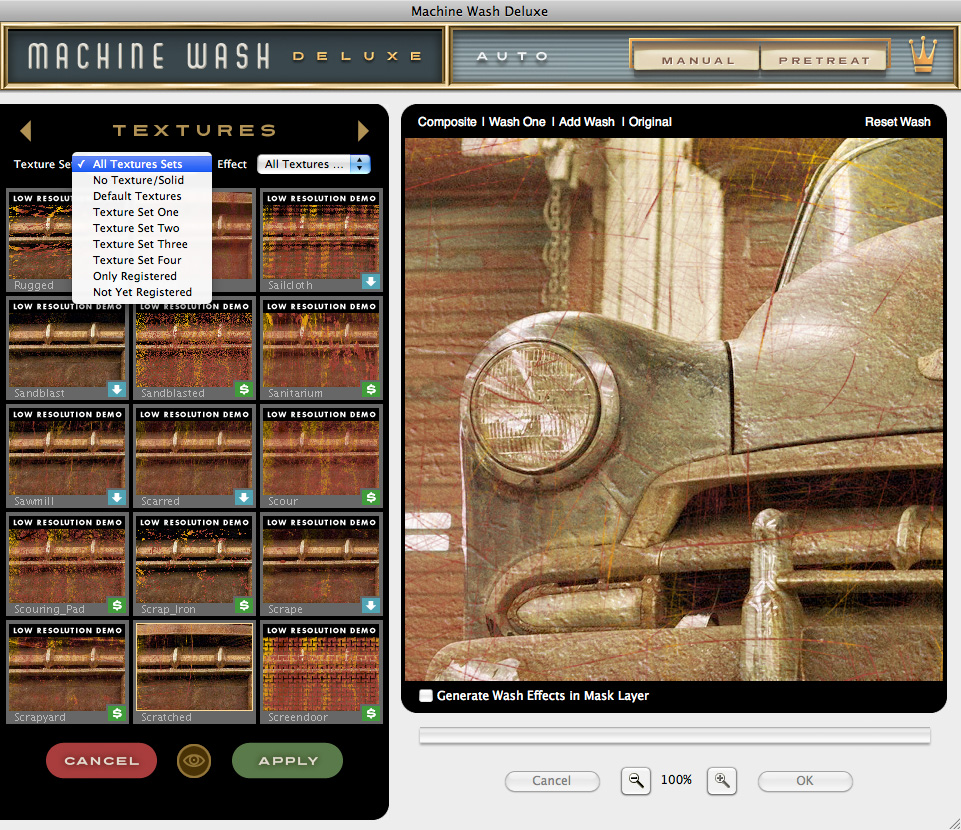
Task: Switch to Manual mode
Action: tap(697, 60)
